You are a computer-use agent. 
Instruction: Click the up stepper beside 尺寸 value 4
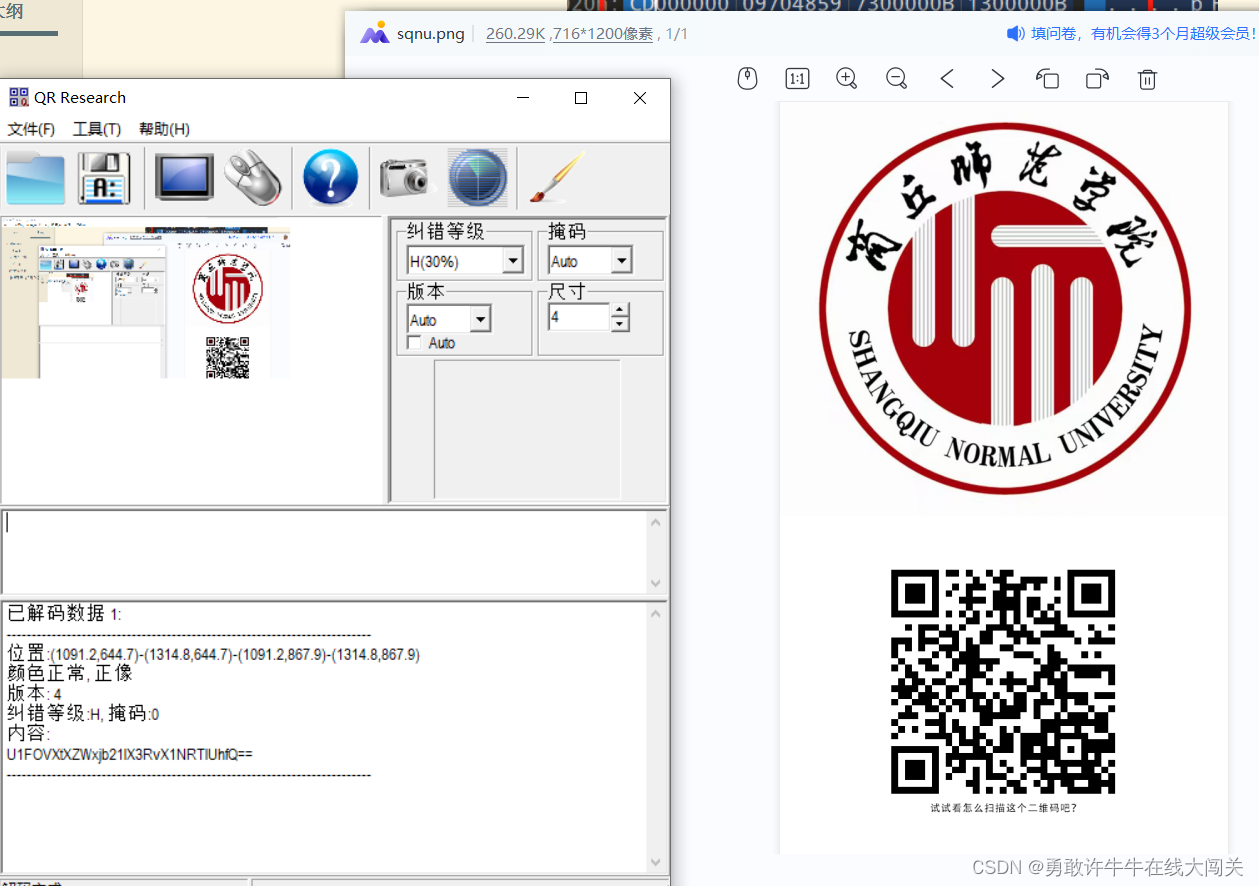click(x=620, y=311)
